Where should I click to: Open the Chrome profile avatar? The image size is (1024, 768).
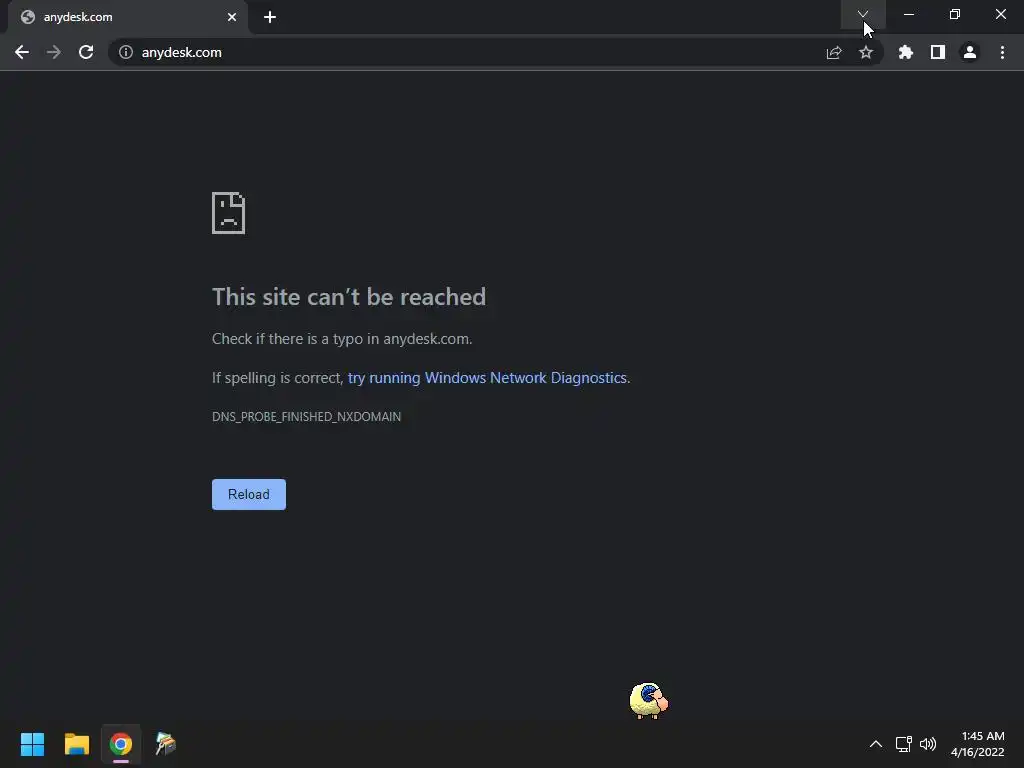tap(970, 52)
